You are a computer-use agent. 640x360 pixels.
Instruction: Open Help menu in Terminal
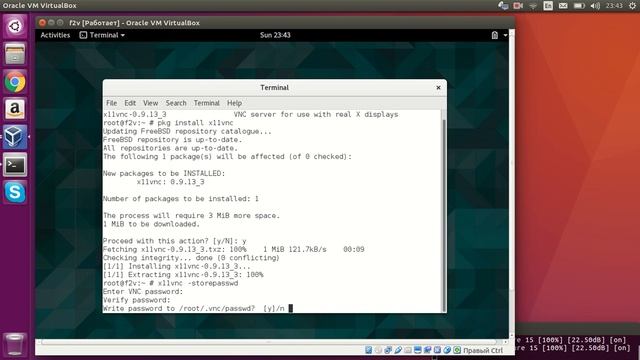click(x=234, y=103)
